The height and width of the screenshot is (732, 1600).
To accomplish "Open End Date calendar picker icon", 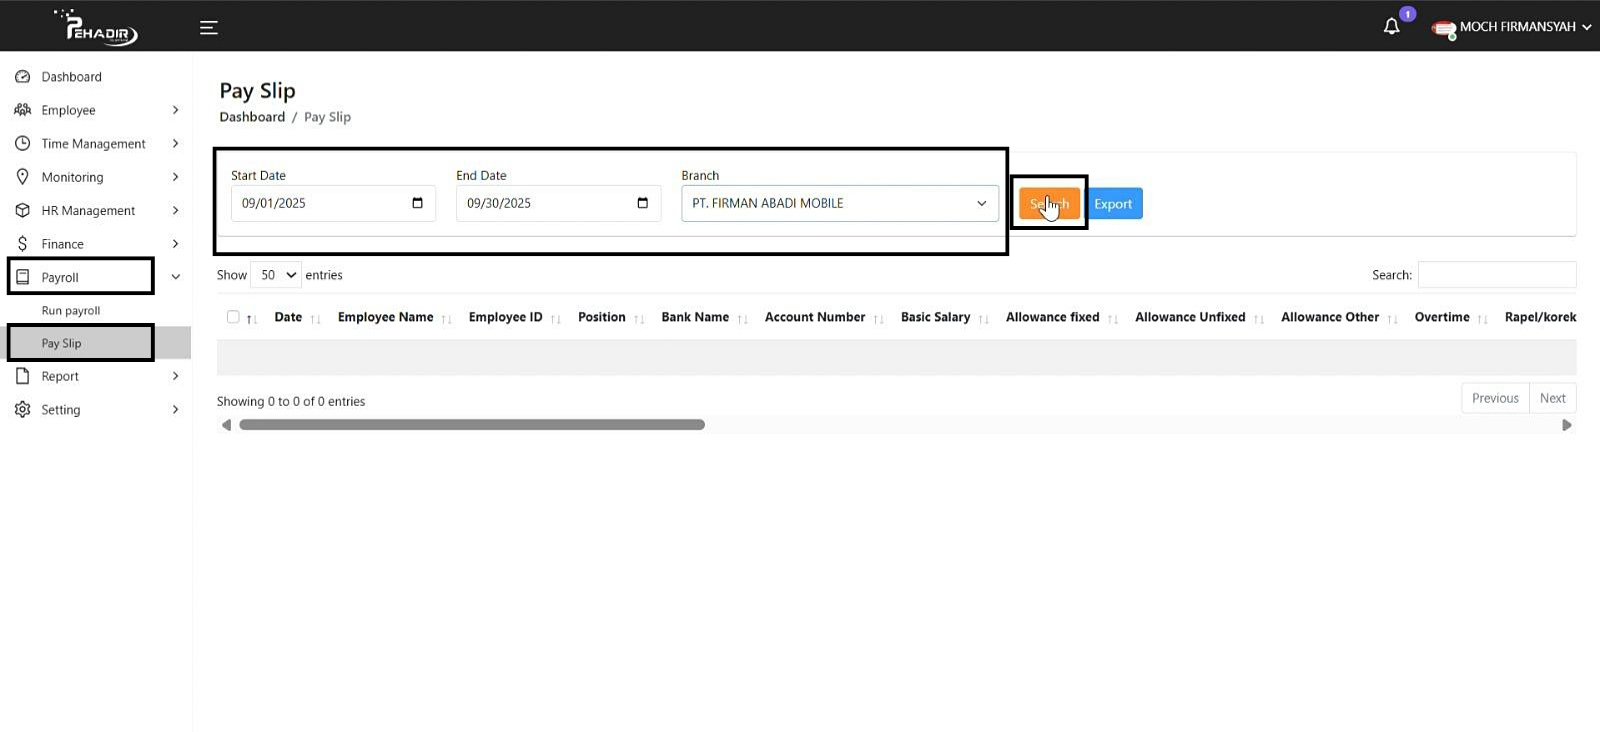I will (642, 203).
